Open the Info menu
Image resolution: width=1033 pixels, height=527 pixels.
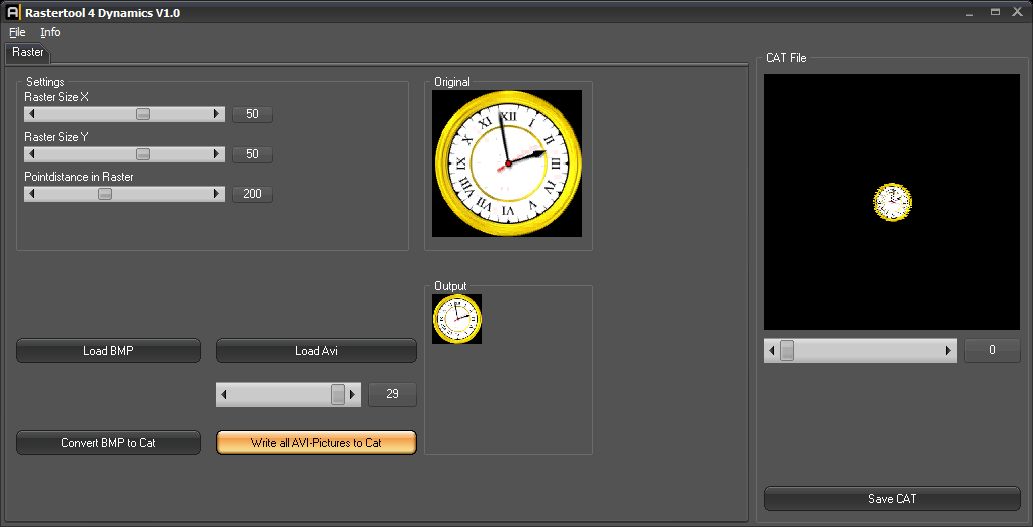point(50,32)
